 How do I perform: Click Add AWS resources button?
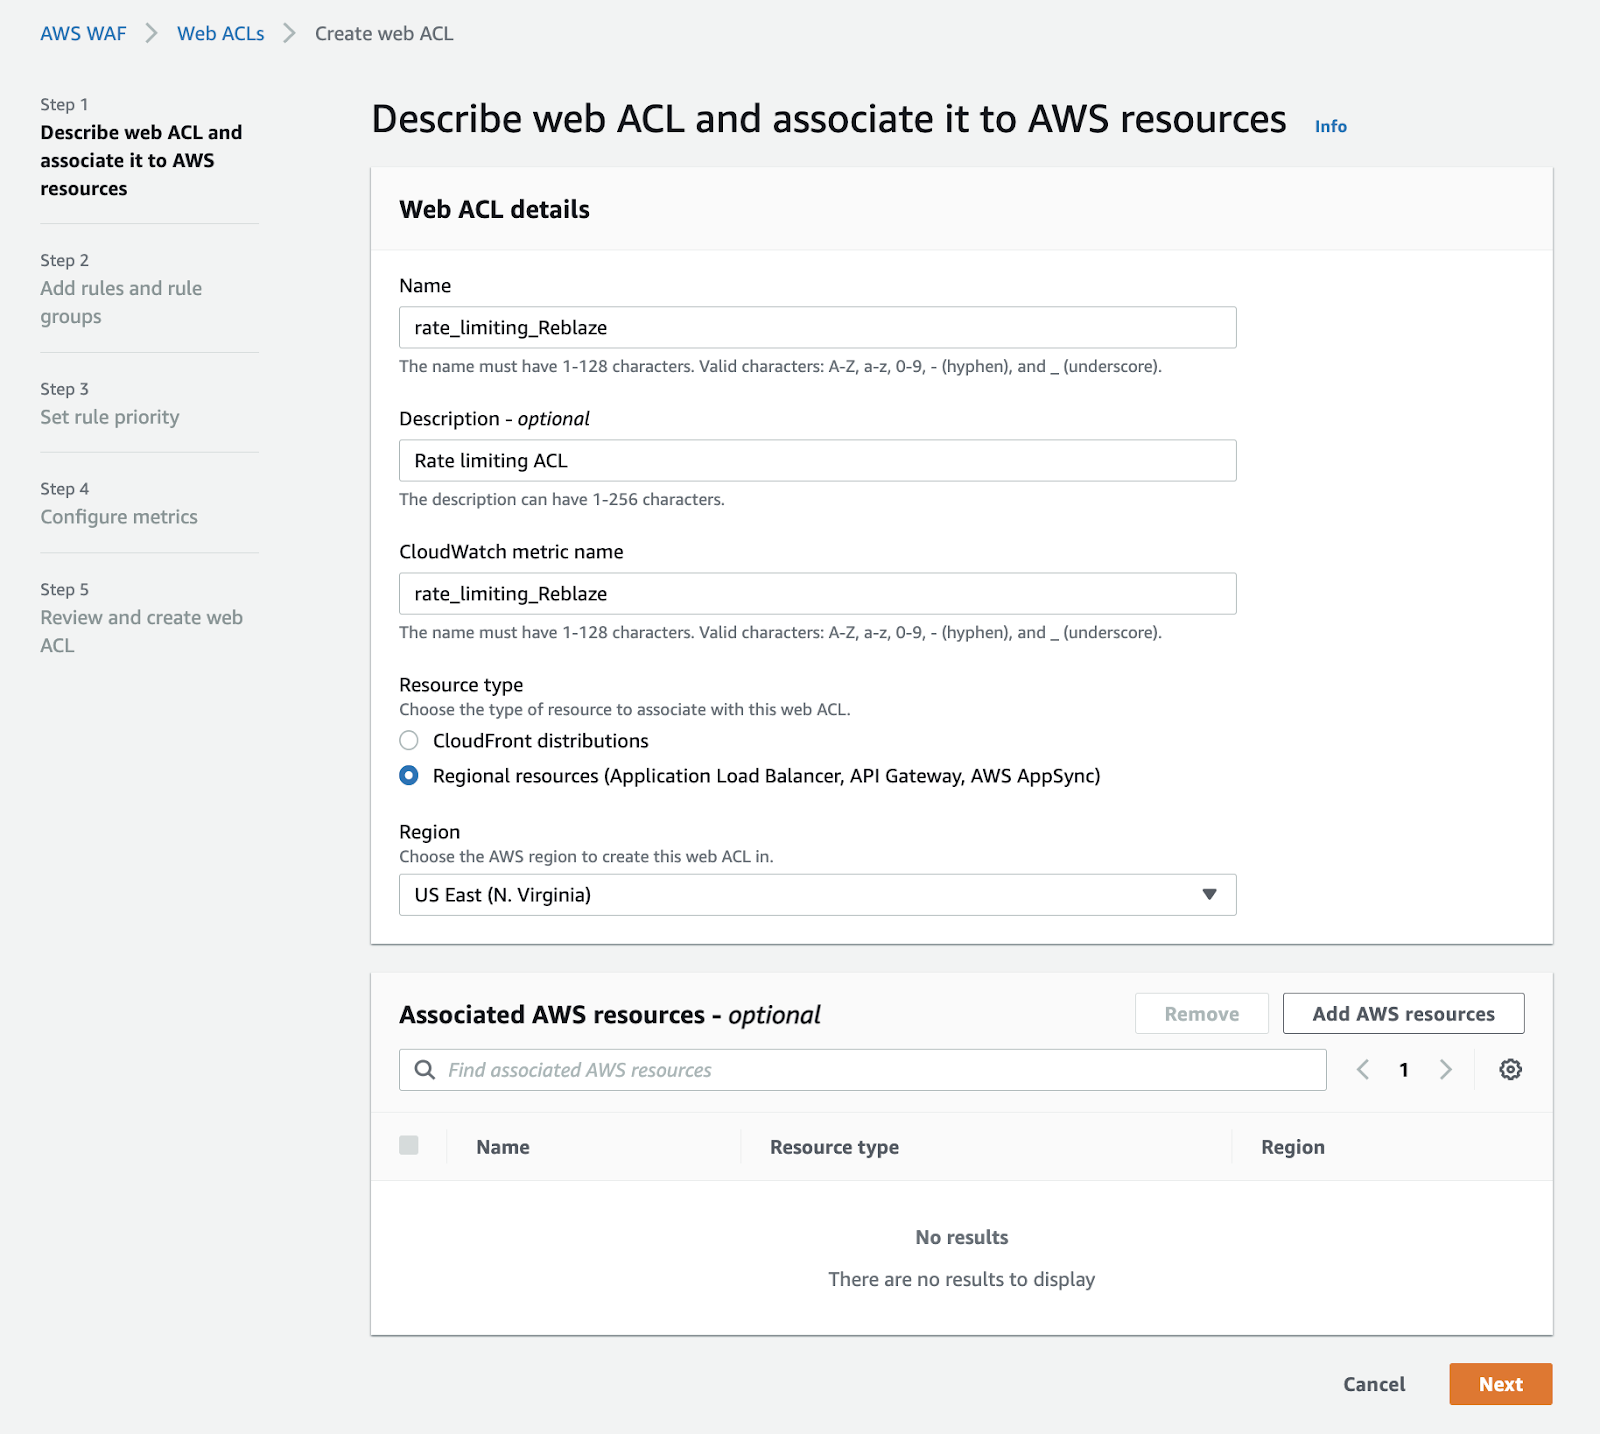coord(1403,1014)
